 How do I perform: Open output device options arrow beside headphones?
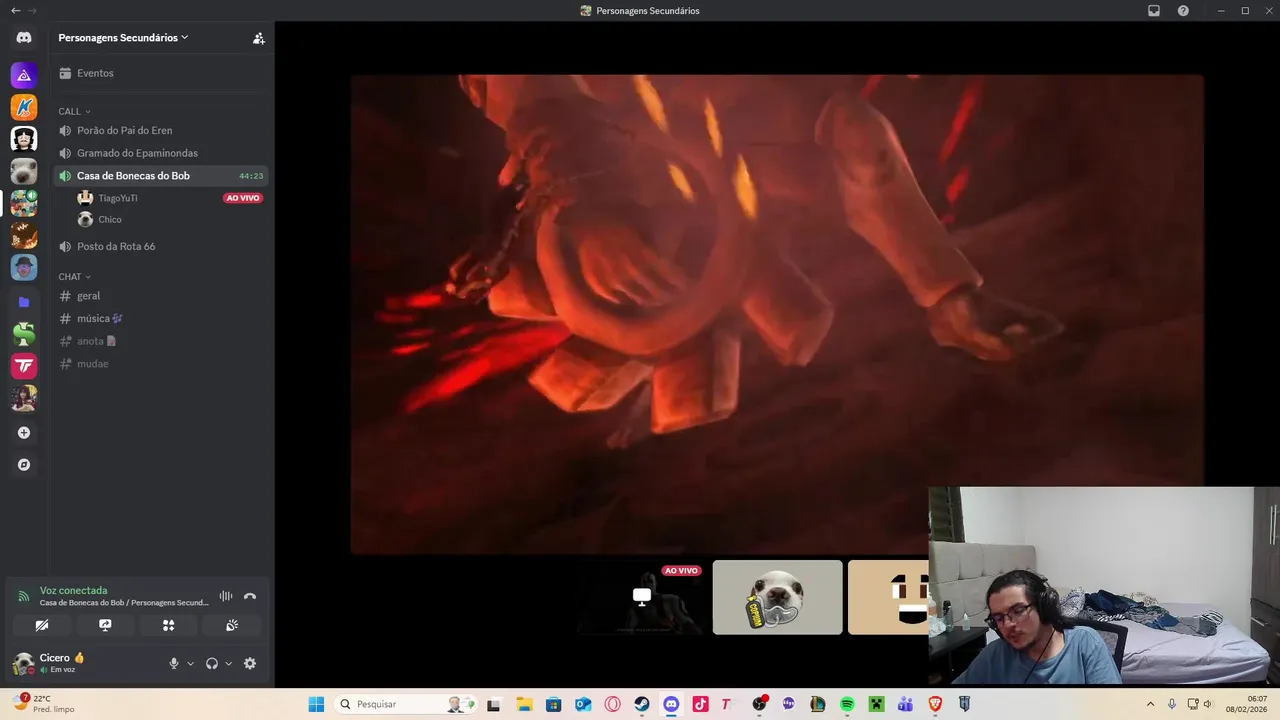(x=228, y=664)
